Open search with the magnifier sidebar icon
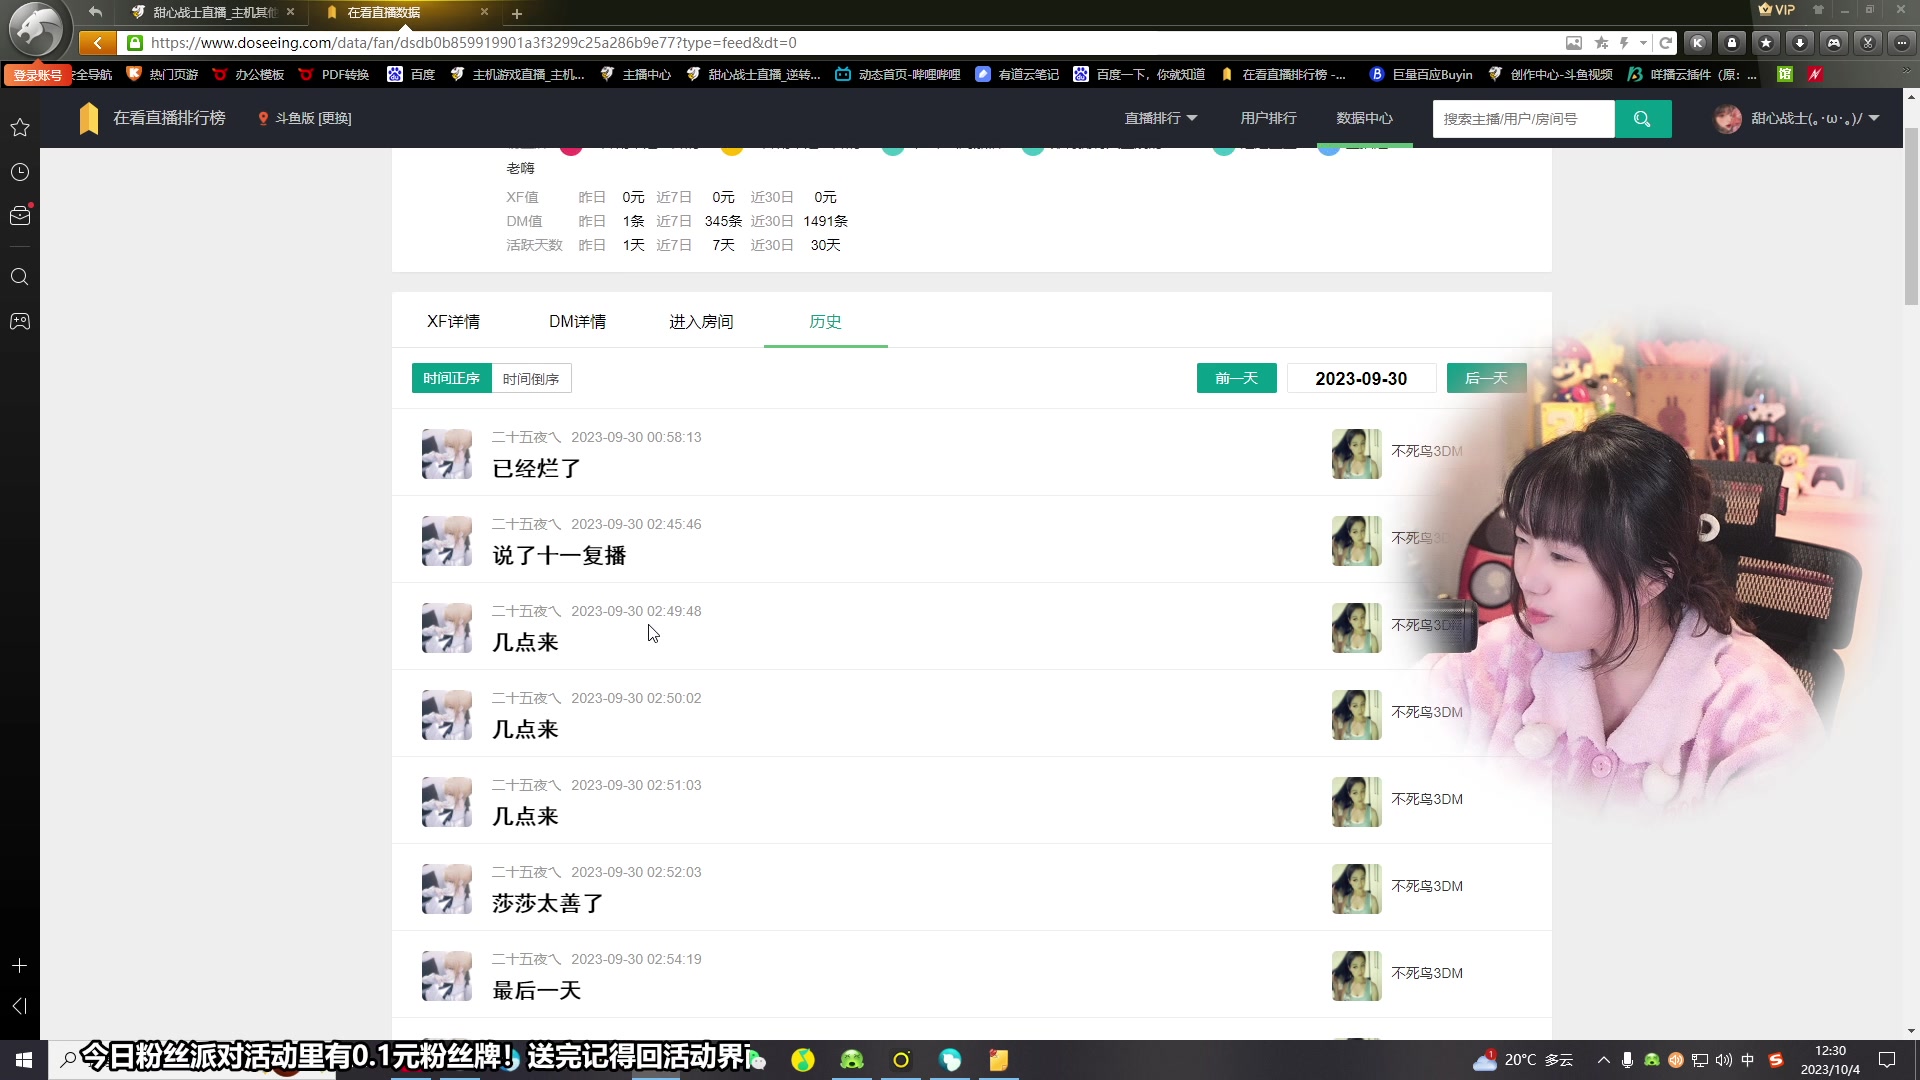The height and width of the screenshot is (1080, 1920). [20, 277]
